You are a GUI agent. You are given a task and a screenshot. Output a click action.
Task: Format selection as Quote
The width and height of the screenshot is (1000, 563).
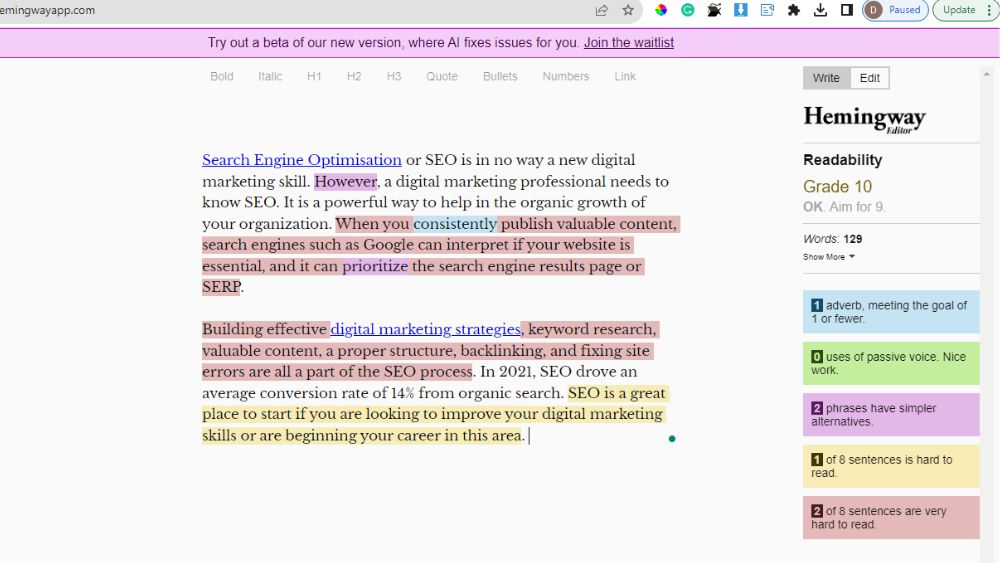coord(442,77)
